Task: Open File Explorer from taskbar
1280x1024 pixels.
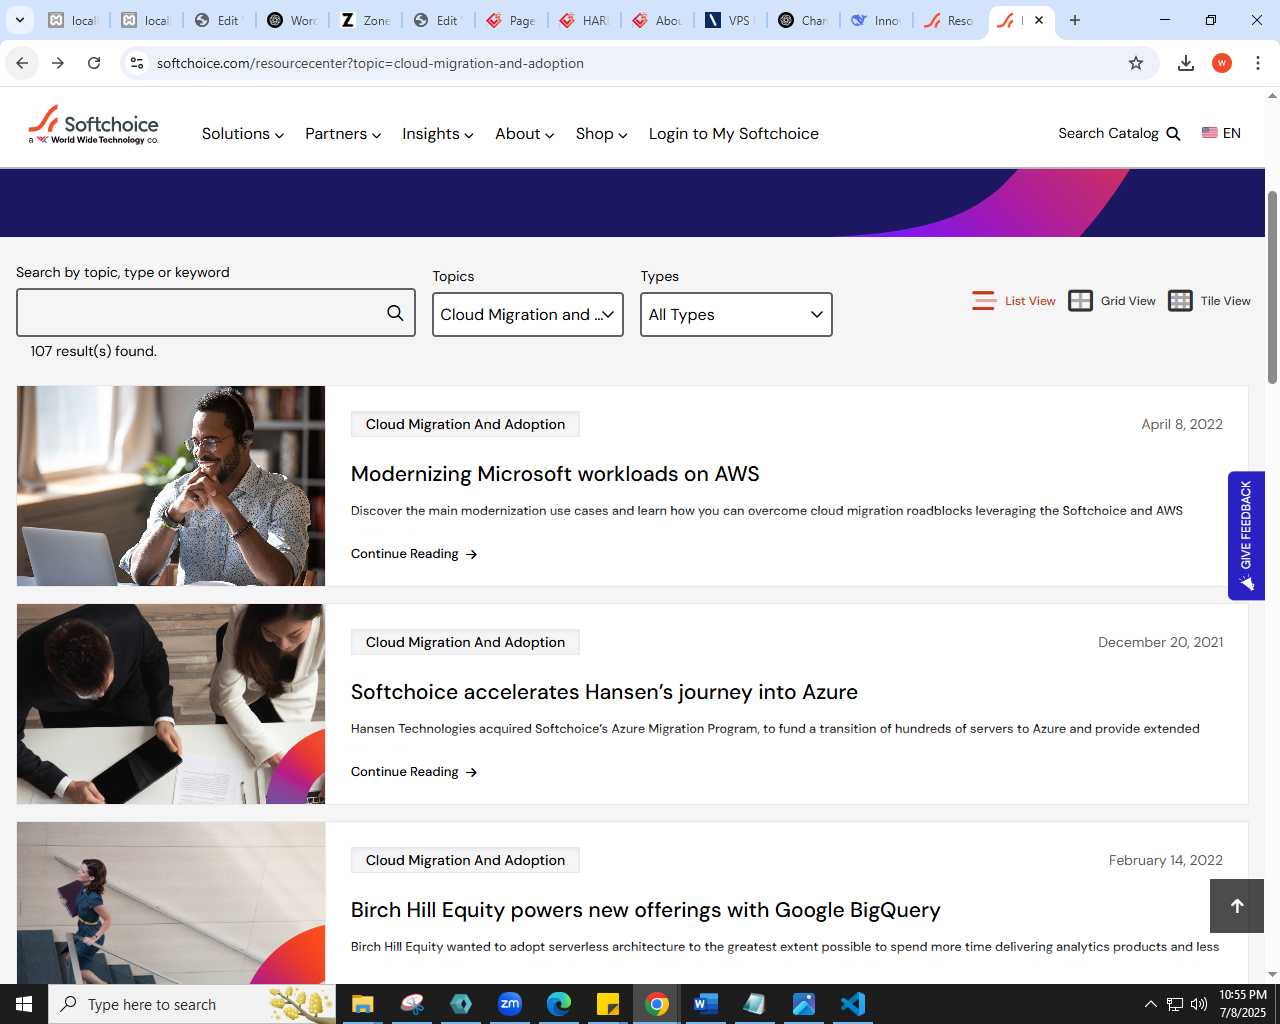Action: (362, 1004)
